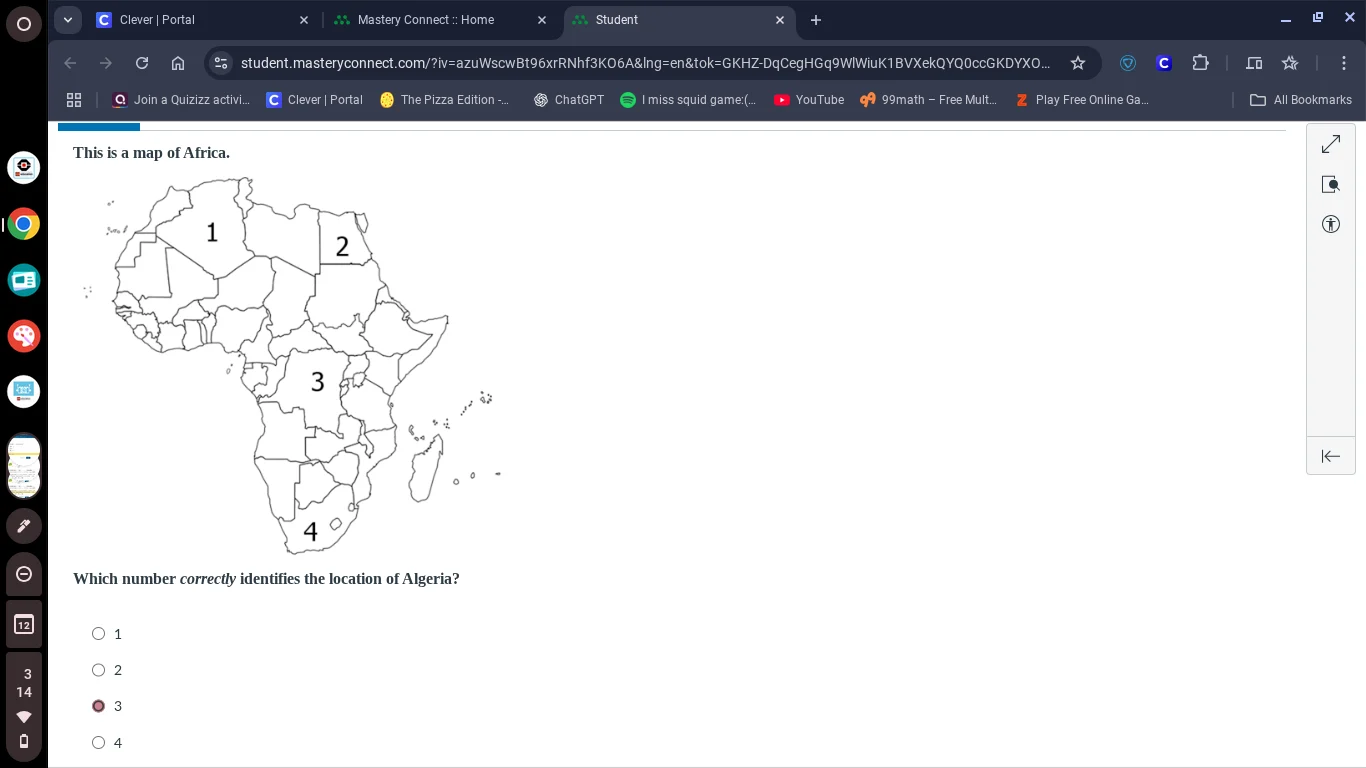Switch to the Mastery Connect Home tab
This screenshot has height=768, width=1366.
(x=425, y=20)
